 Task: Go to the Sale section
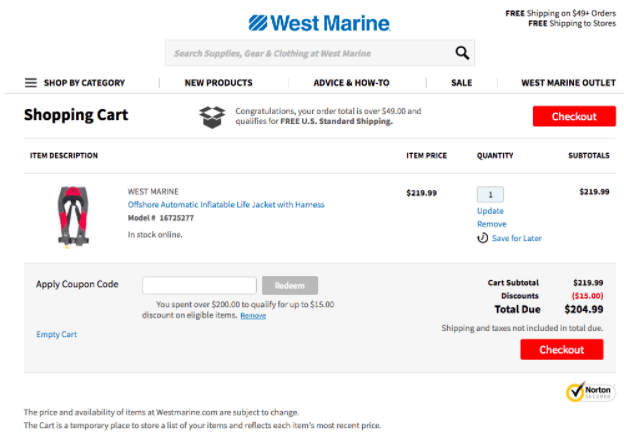461,83
